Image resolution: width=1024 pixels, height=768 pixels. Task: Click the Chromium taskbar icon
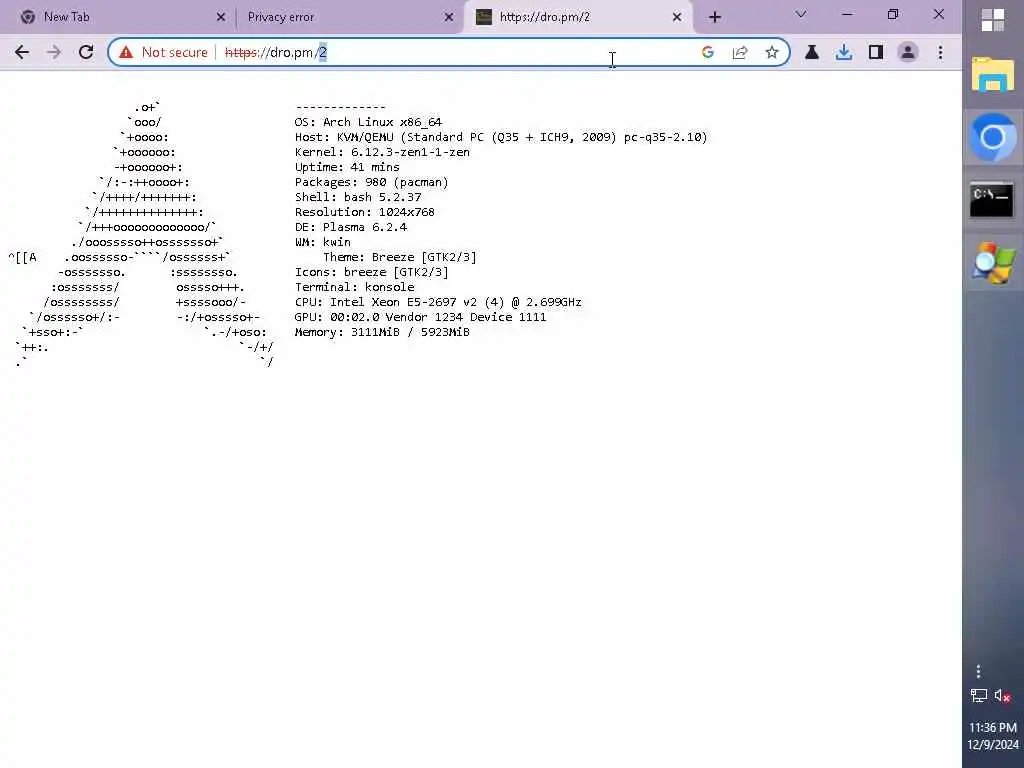[x=993, y=137]
